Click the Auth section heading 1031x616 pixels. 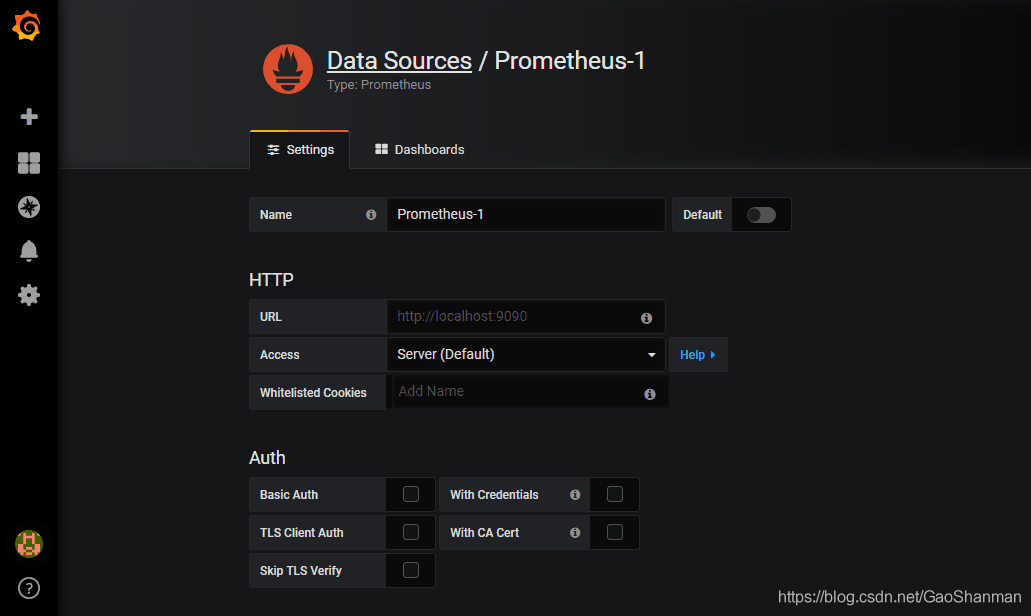pos(268,458)
